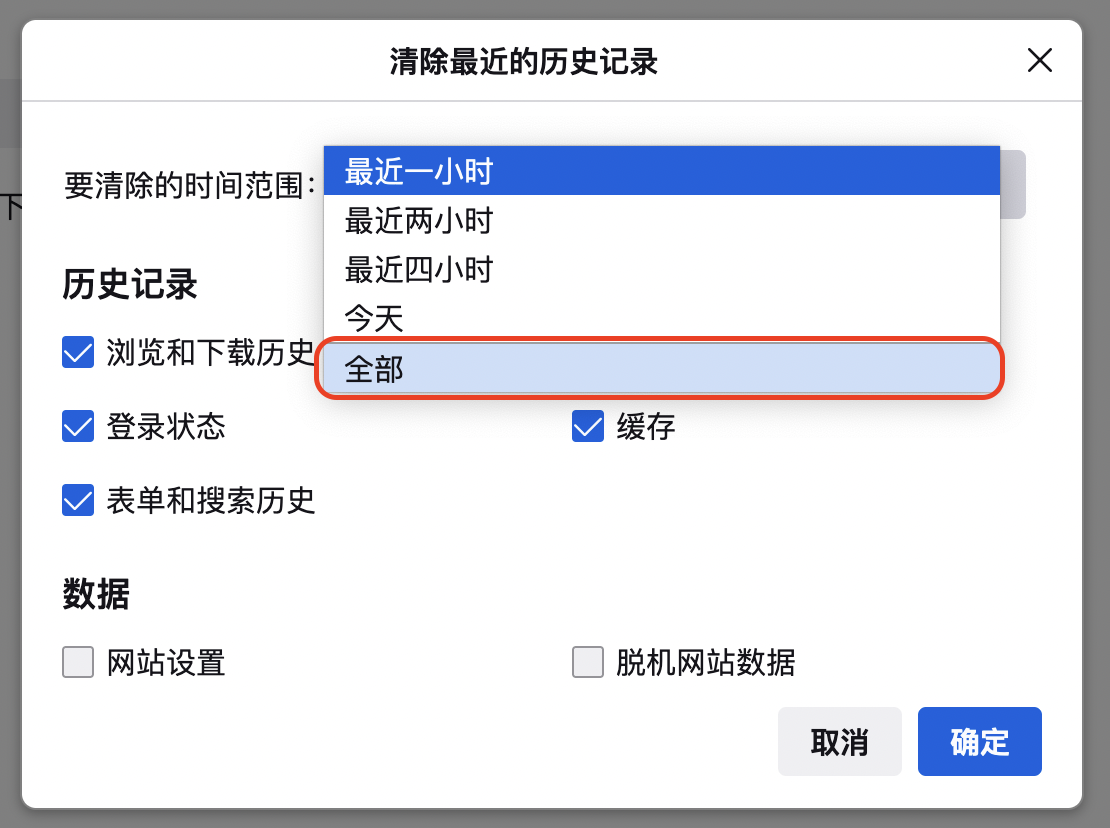1110x828 pixels.
Task: Enable the 网站设置 checkbox
Action: (78, 662)
